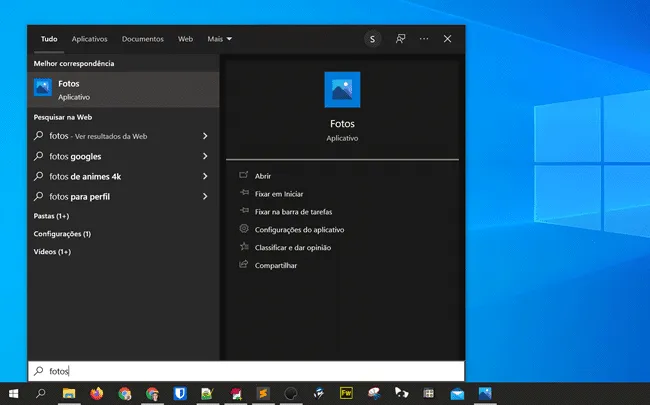Screen dimensions: 650x405
Task: Expand arrow for 'fotos para perfil'
Action: [205, 196]
